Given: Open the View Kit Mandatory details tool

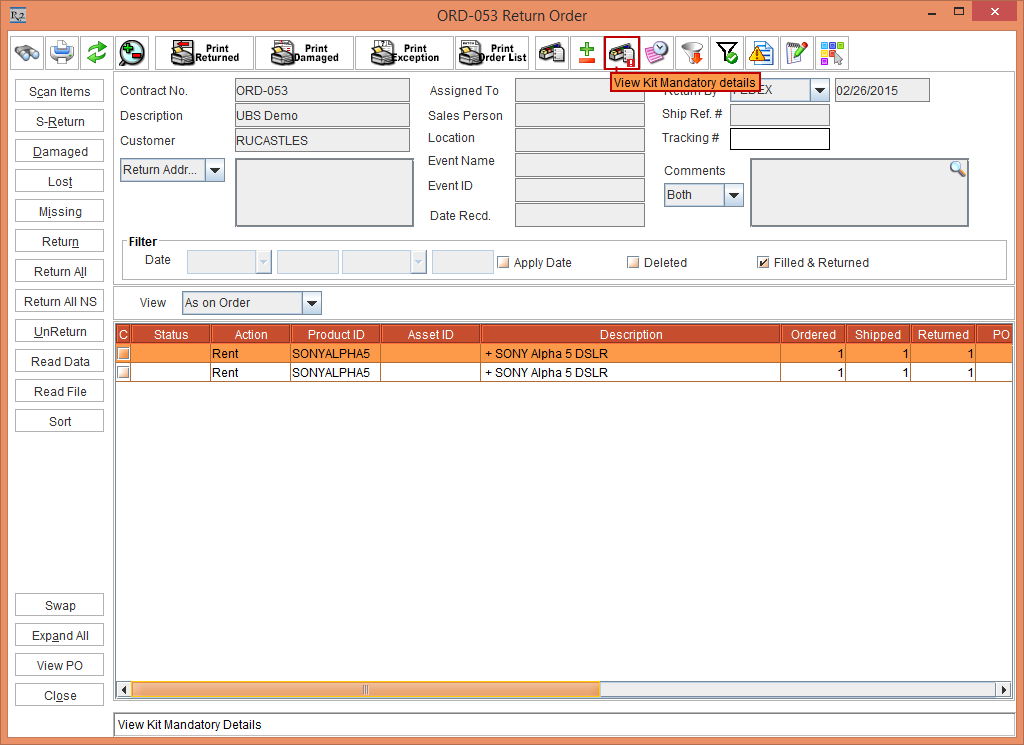Looking at the screenshot, I should click(622, 52).
